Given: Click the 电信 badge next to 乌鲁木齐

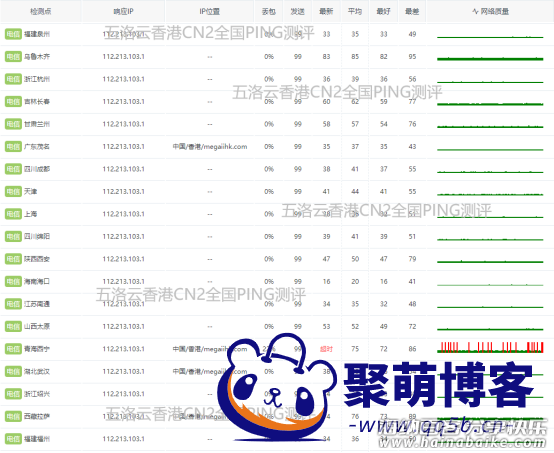Looking at the screenshot, I should point(13,57).
